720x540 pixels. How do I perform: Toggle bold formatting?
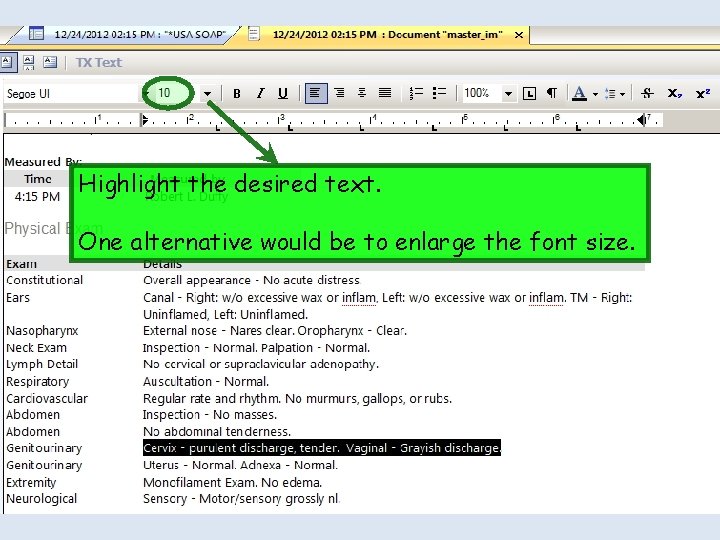pyautogui.click(x=236, y=94)
